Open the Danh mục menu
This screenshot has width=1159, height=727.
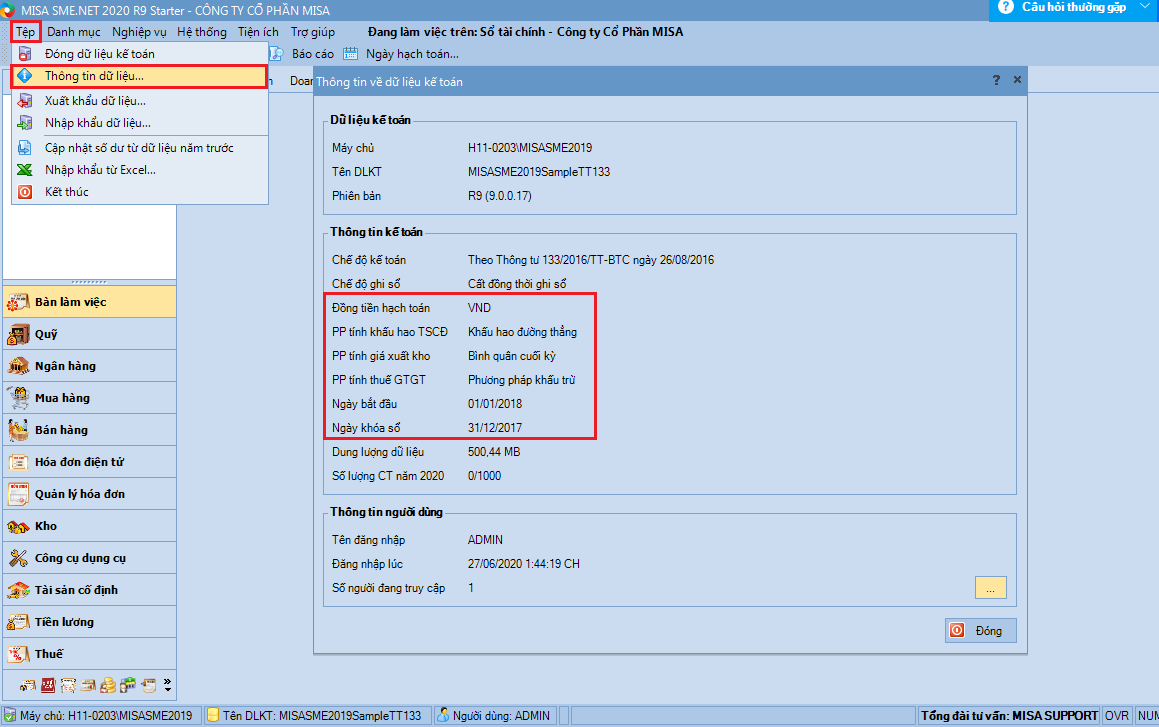[x=74, y=32]
